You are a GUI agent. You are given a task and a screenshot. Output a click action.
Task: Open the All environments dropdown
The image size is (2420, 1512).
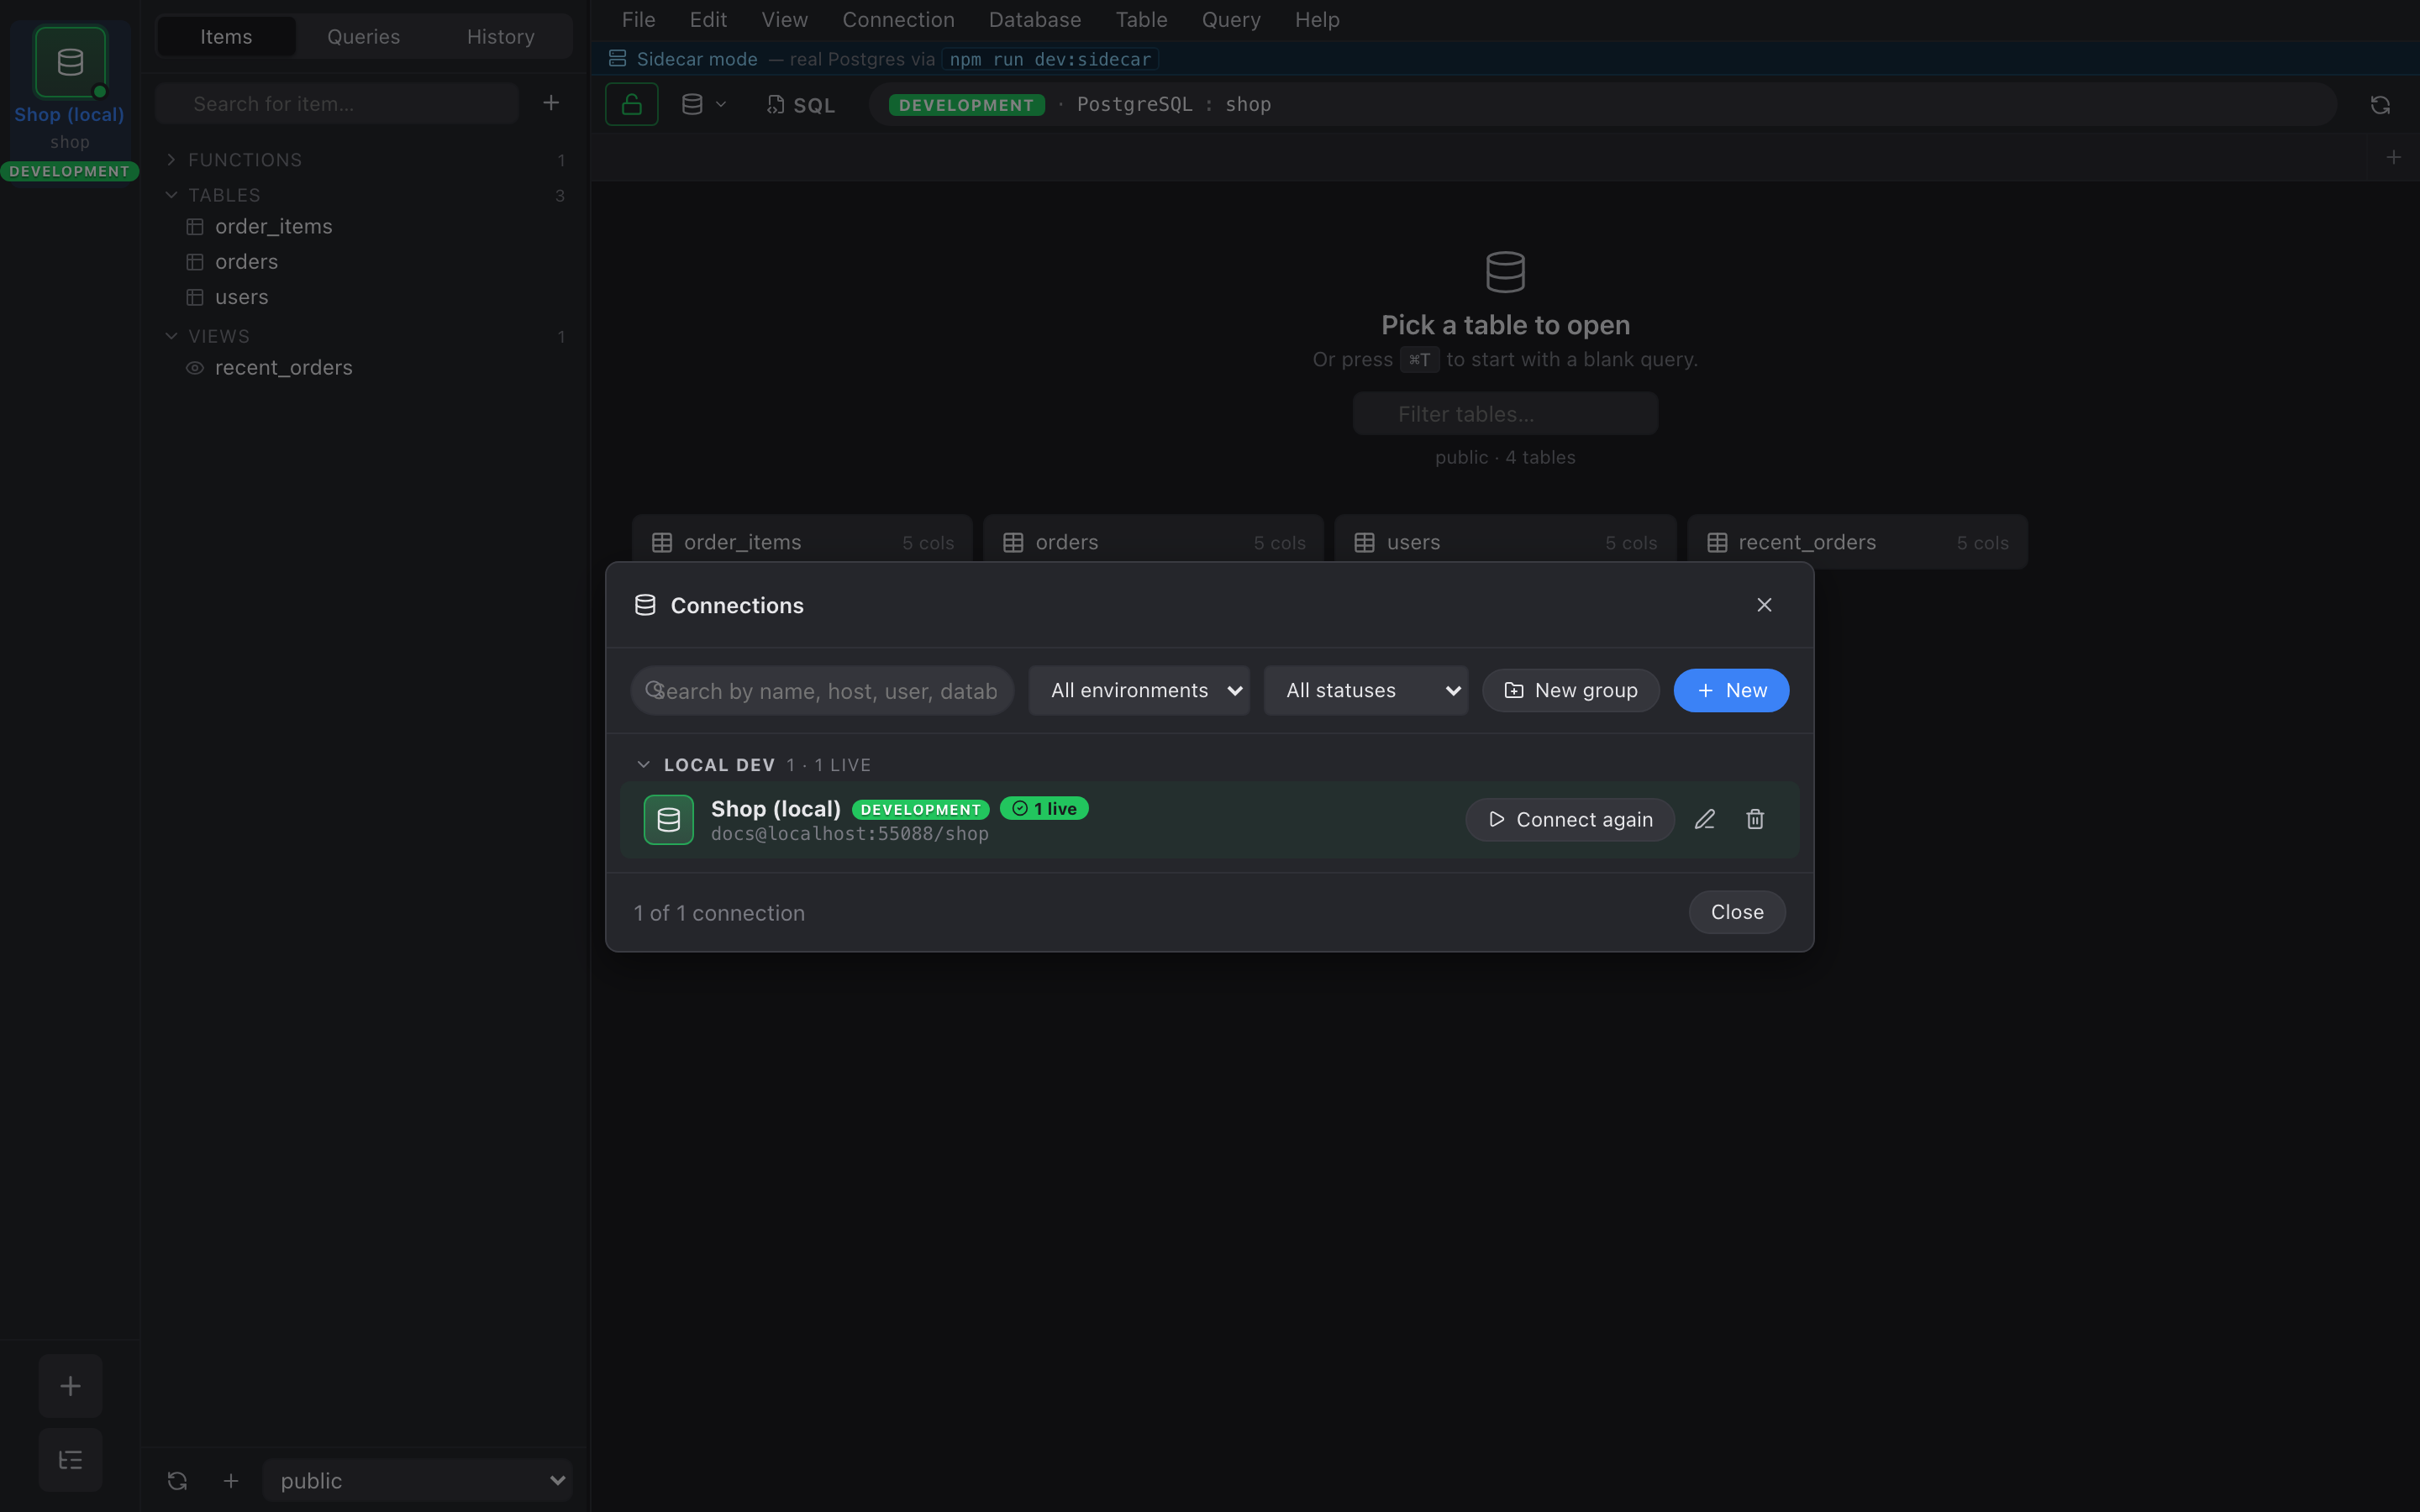(1139, 691)
